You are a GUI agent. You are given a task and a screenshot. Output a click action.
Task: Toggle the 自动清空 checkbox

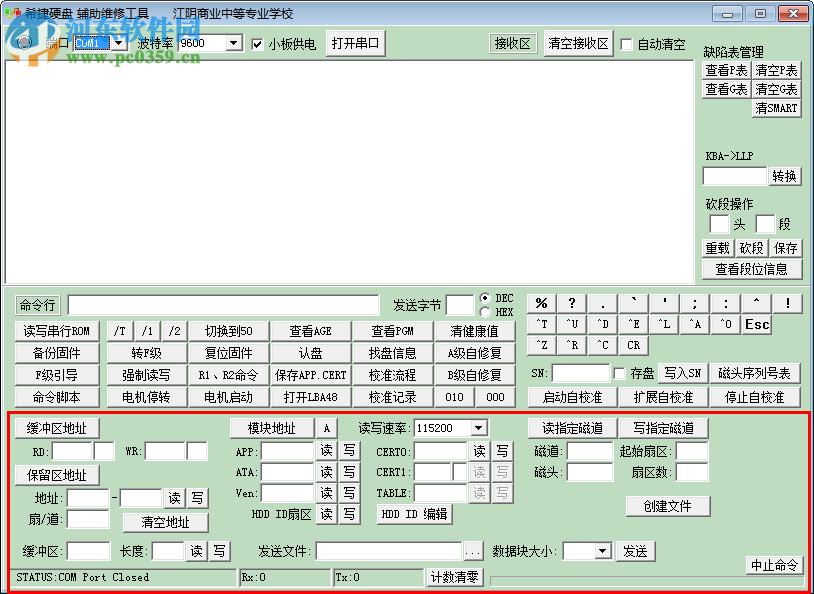tap(628, 43)
